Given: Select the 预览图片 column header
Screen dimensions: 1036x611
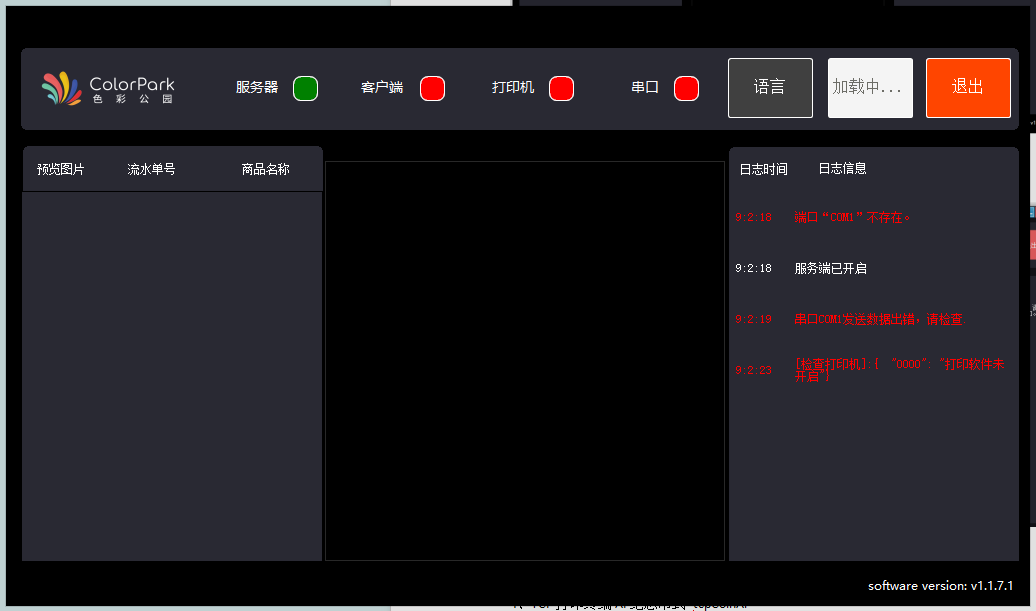Looking at the screenshot, I should 61,169.
